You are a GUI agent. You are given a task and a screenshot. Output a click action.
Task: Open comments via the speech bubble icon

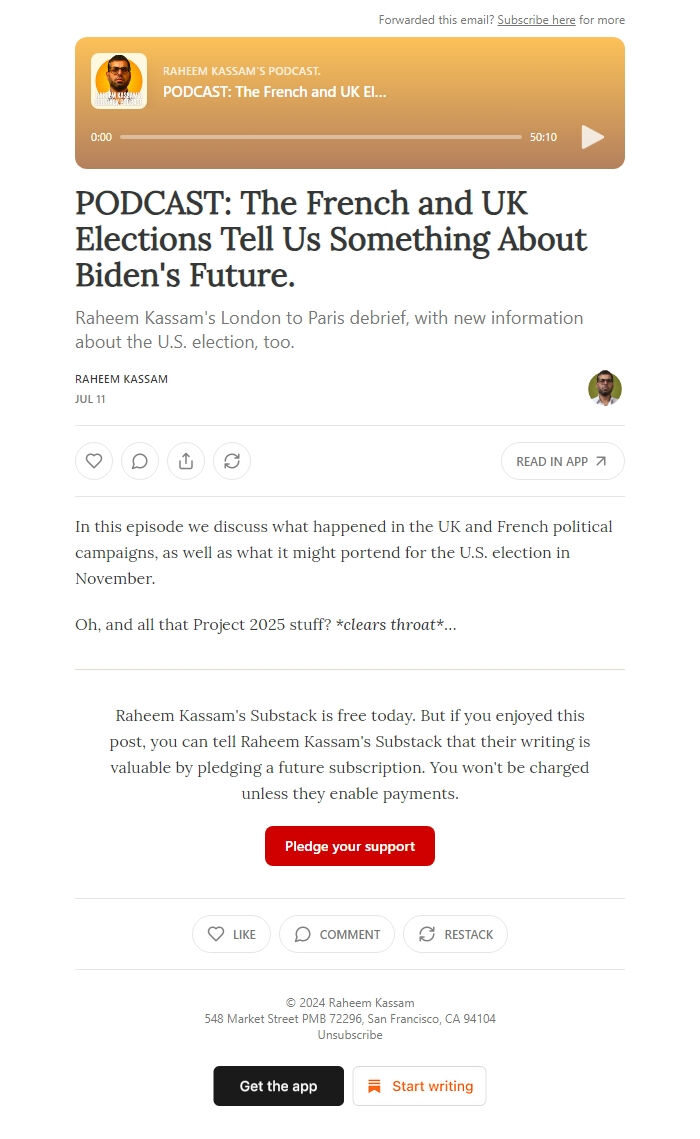point(140,461)
